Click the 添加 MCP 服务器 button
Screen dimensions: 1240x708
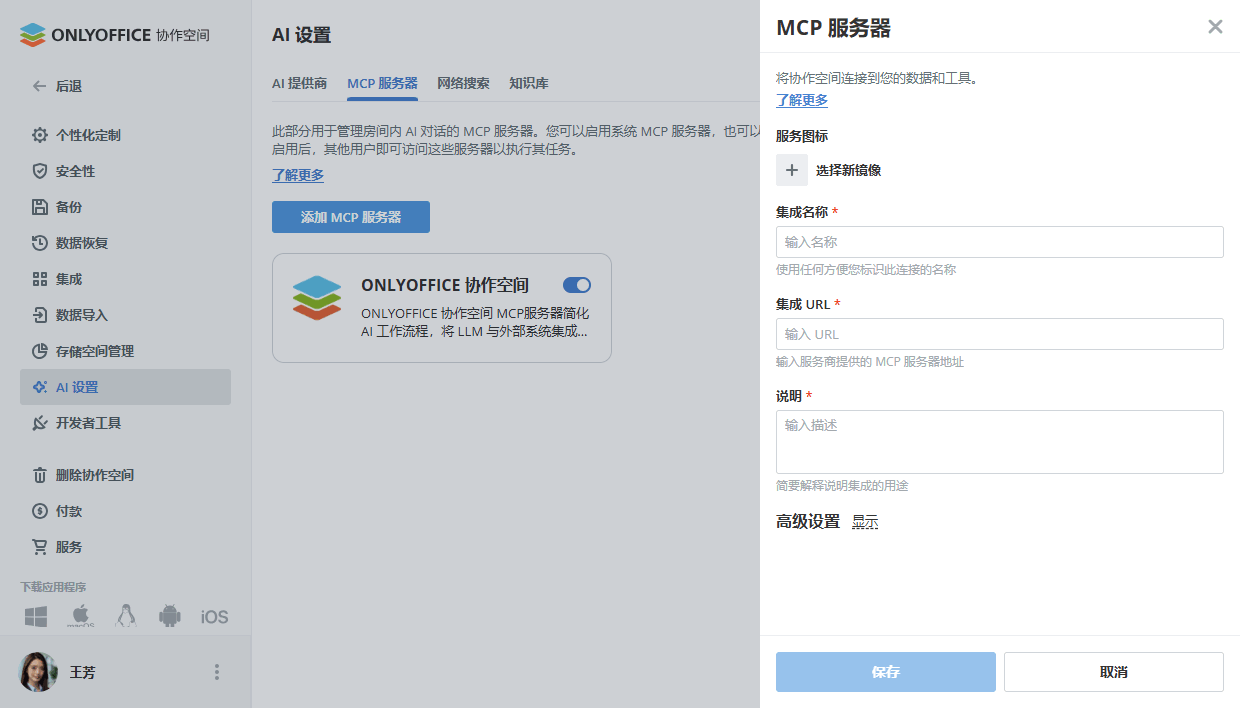351,216
